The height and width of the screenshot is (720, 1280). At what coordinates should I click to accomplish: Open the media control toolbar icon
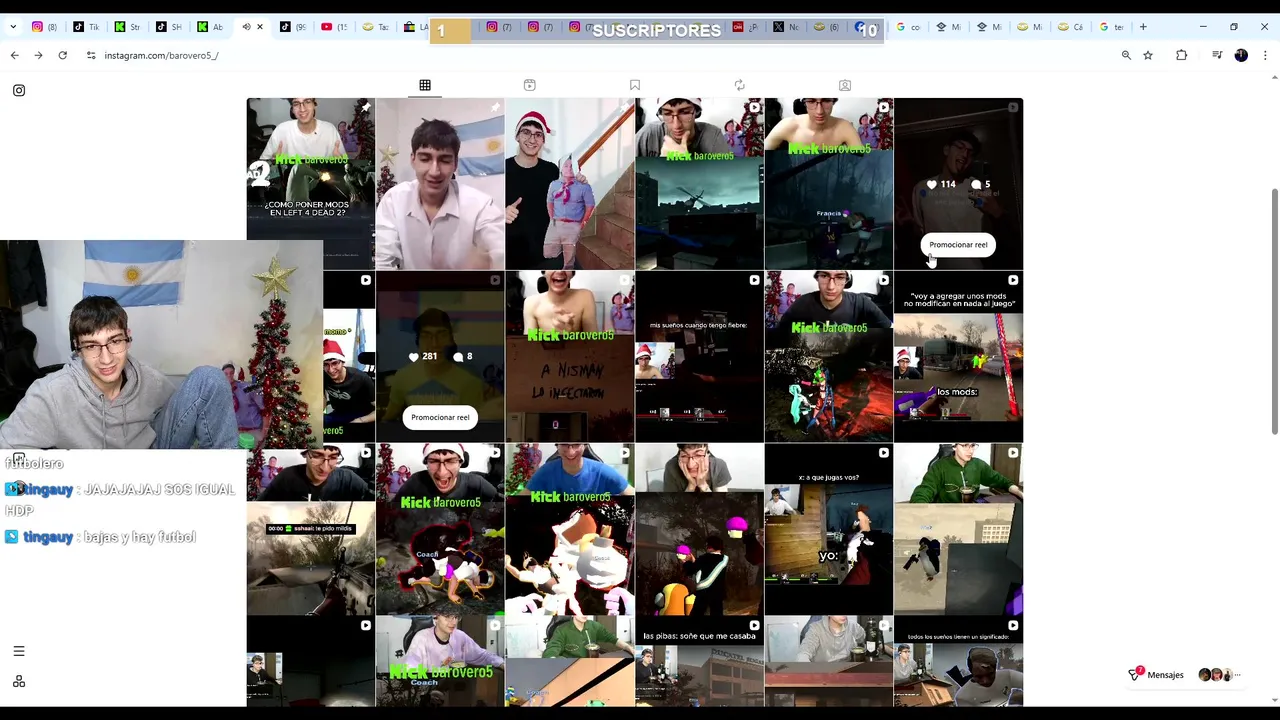tap(1217, 55)
